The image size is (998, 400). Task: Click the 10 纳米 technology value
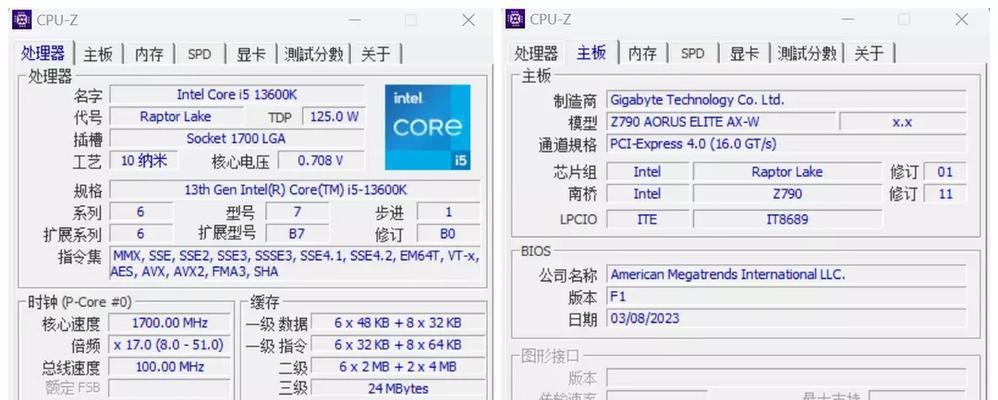coord(143,161)
